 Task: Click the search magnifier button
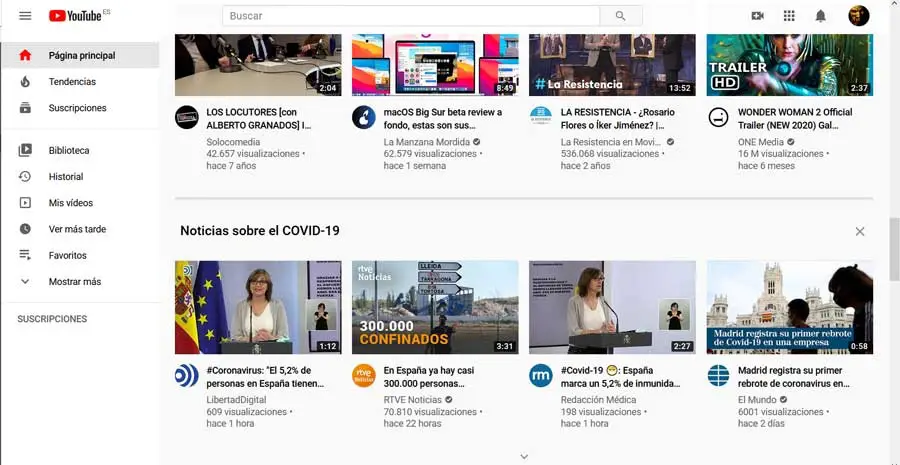620,16
